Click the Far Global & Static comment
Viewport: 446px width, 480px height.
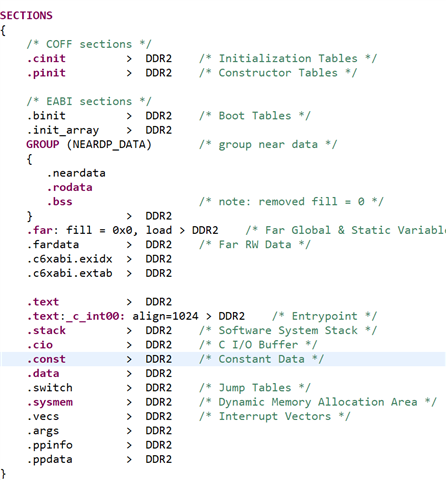pos(346,230)
